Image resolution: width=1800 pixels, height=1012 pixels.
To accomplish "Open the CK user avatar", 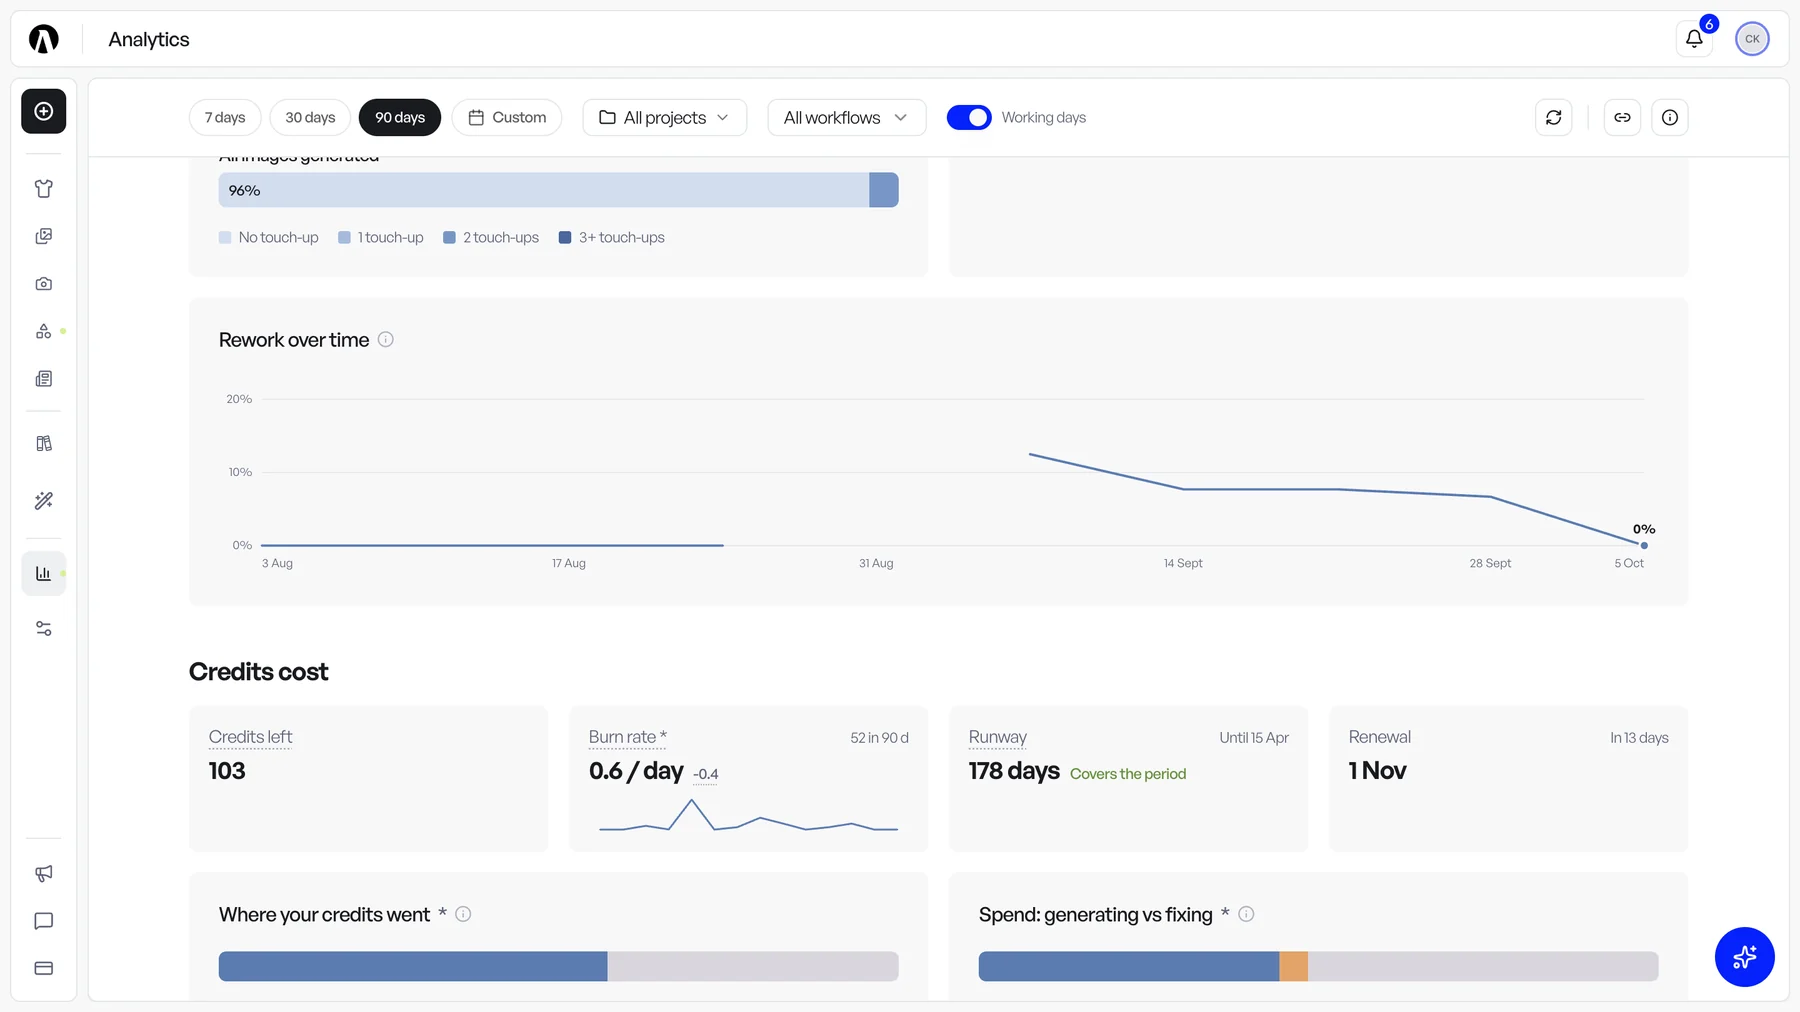I will tap(1752, 39).
